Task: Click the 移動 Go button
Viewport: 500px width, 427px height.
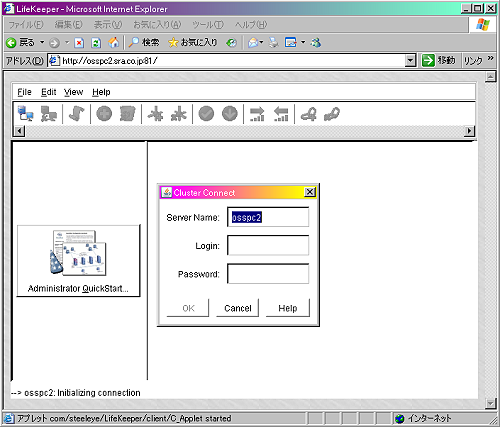Action: coord(439,61)
